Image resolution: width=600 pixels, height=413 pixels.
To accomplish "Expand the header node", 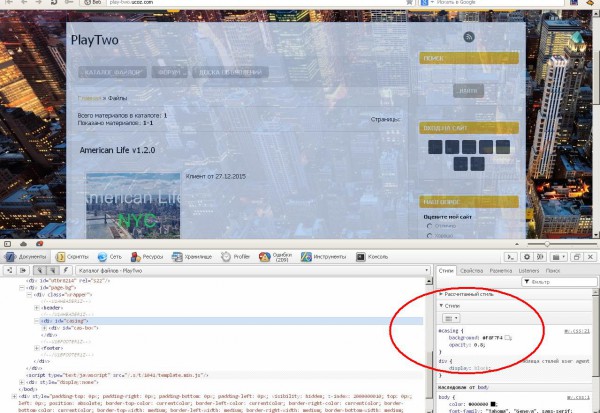I will [x=37, y=308].
